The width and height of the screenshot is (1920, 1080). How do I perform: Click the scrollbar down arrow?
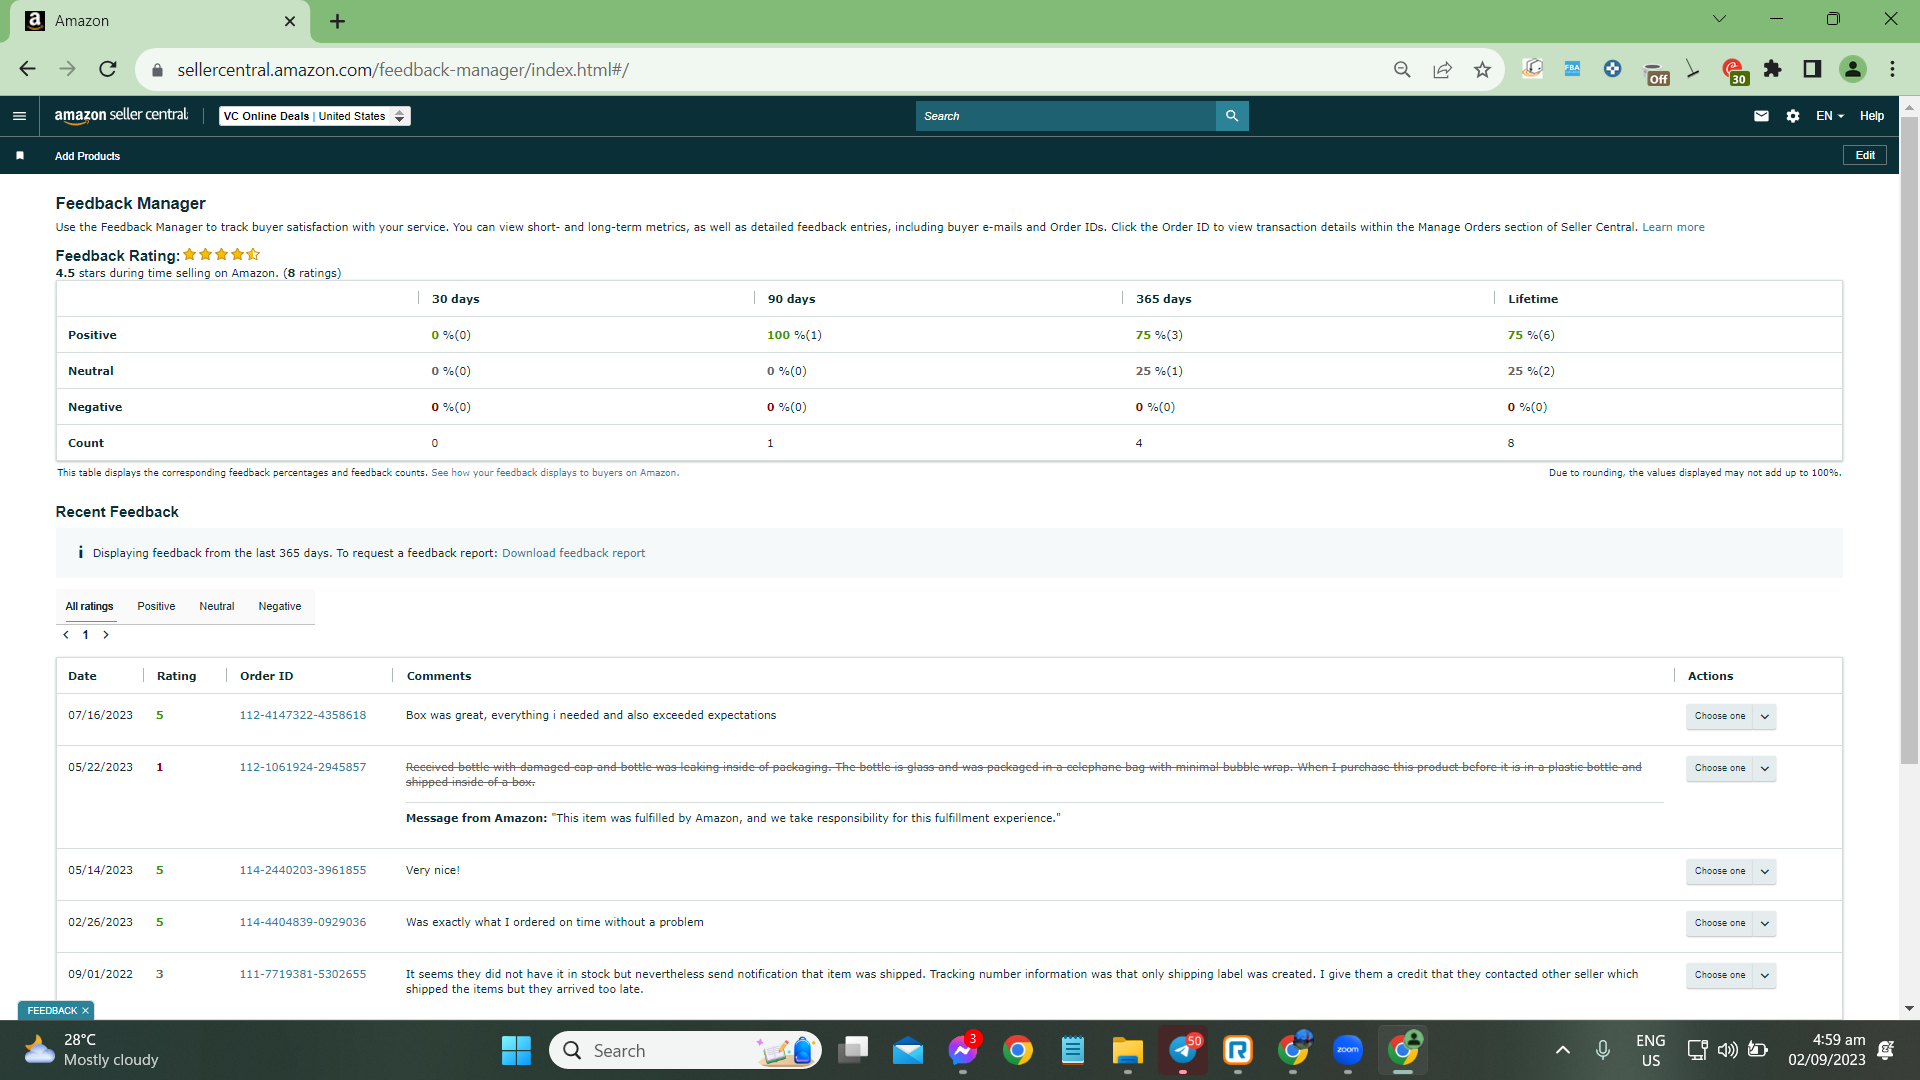coord(1909,1008)
